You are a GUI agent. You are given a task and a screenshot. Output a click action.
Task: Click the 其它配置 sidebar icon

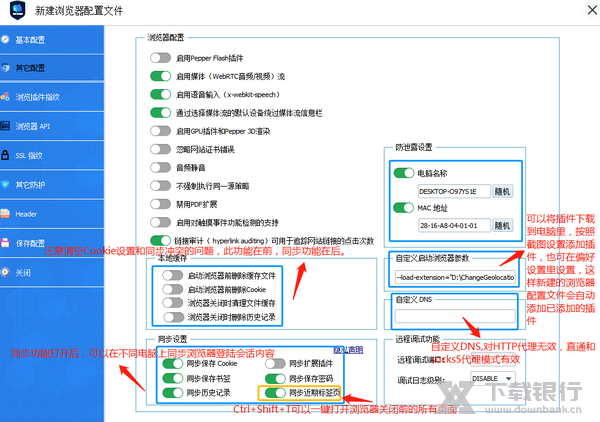(x=5, y=68)
